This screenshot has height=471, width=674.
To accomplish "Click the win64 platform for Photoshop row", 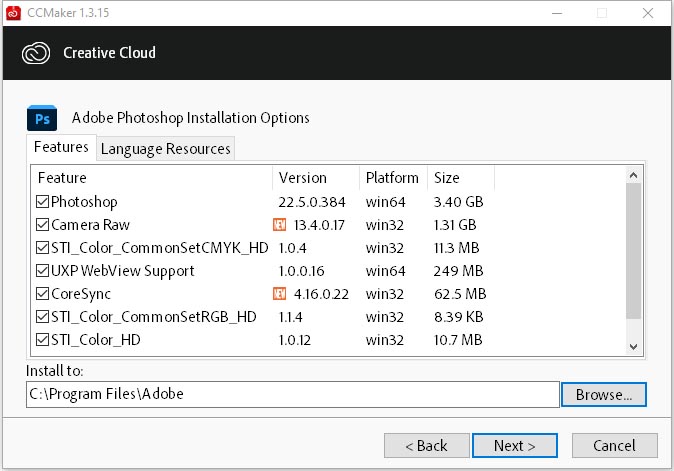I will (x=385, y=202).
